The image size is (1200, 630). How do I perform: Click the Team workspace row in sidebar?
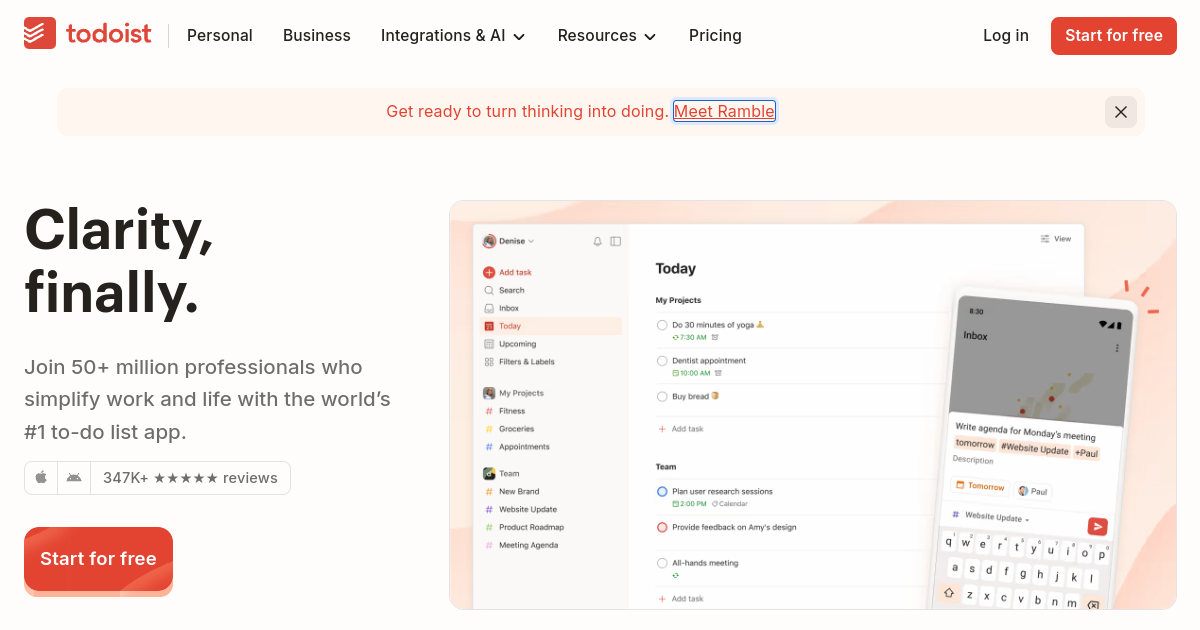pyautogui.click(x=502, y=473)
